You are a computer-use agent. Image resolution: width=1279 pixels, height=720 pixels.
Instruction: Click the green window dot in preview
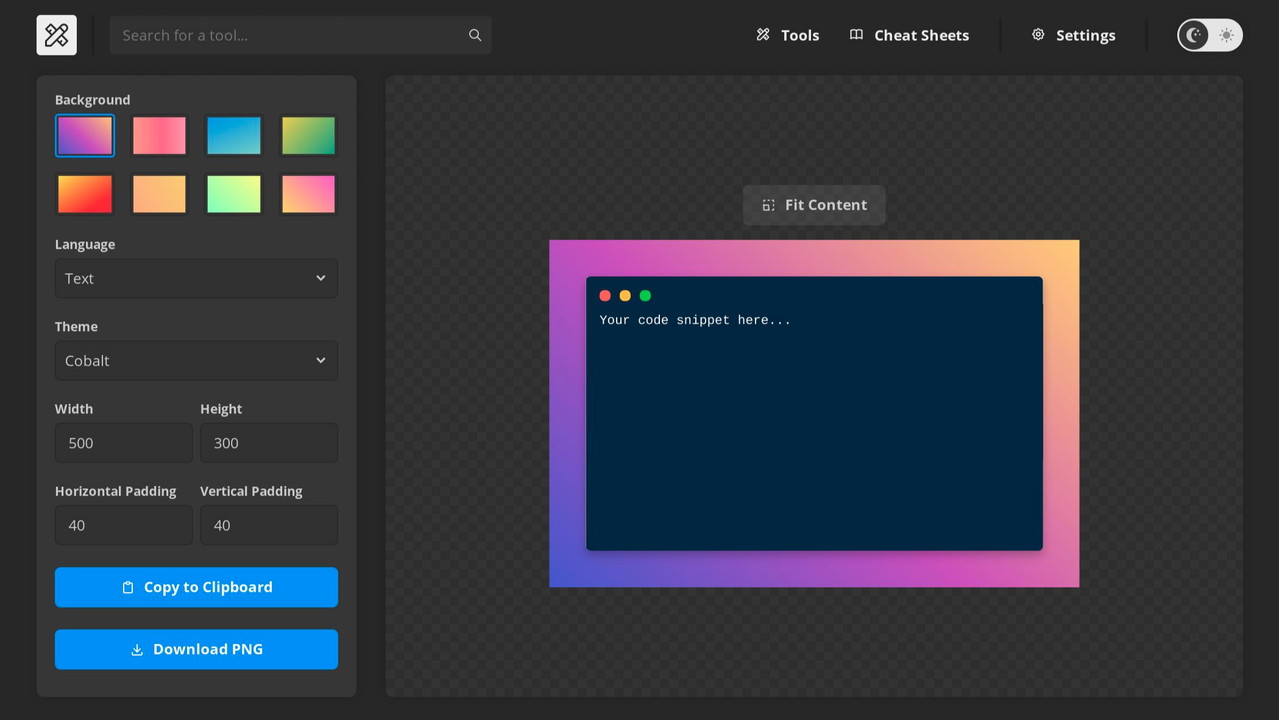[x=645, y=296]
